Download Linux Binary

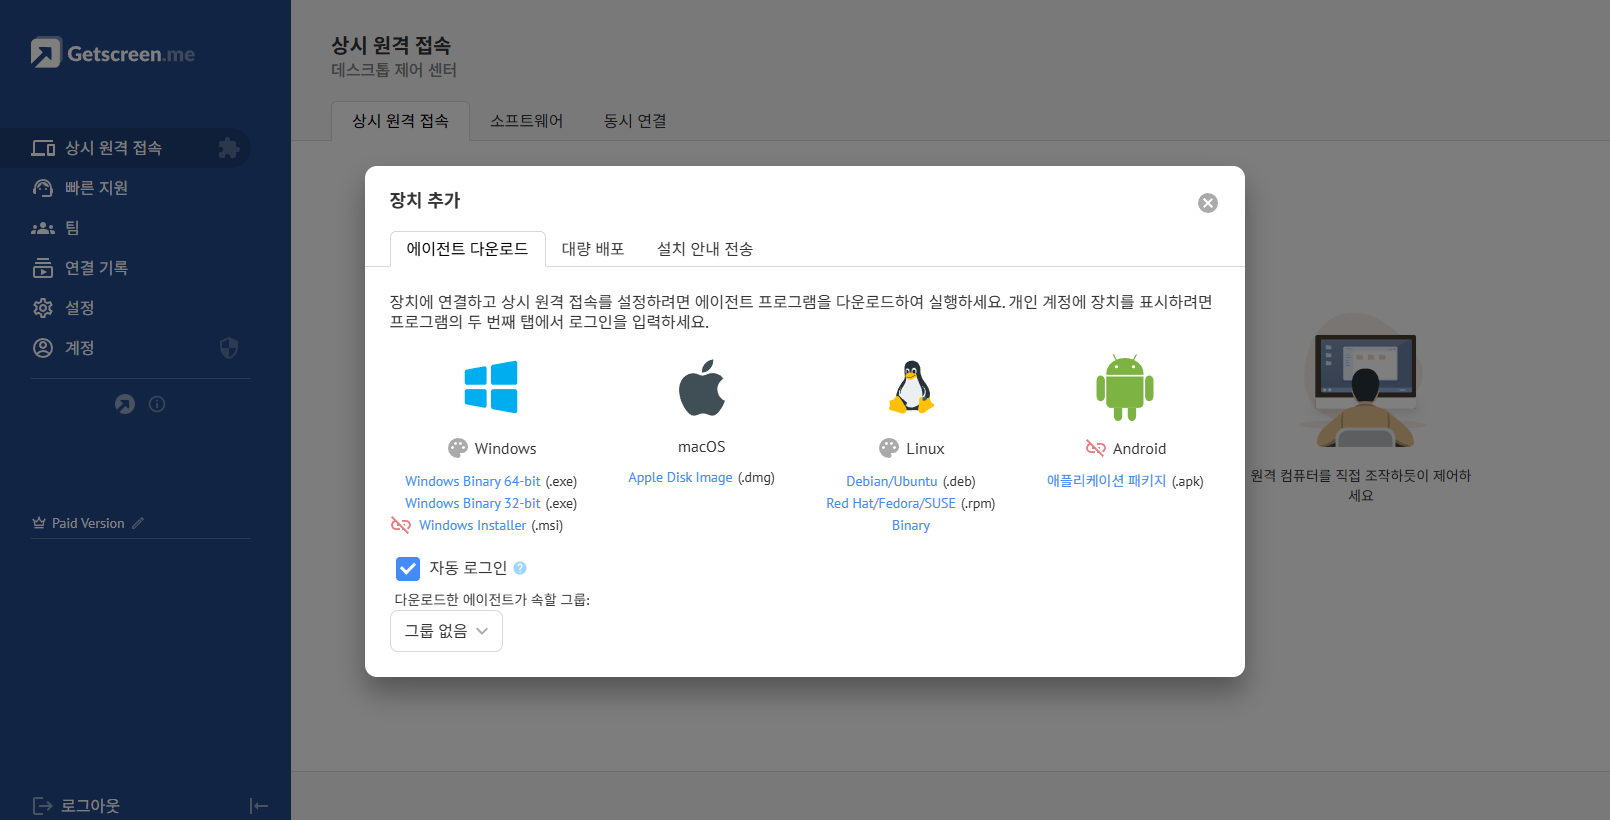pyautogui.click(x=911, y=525)
